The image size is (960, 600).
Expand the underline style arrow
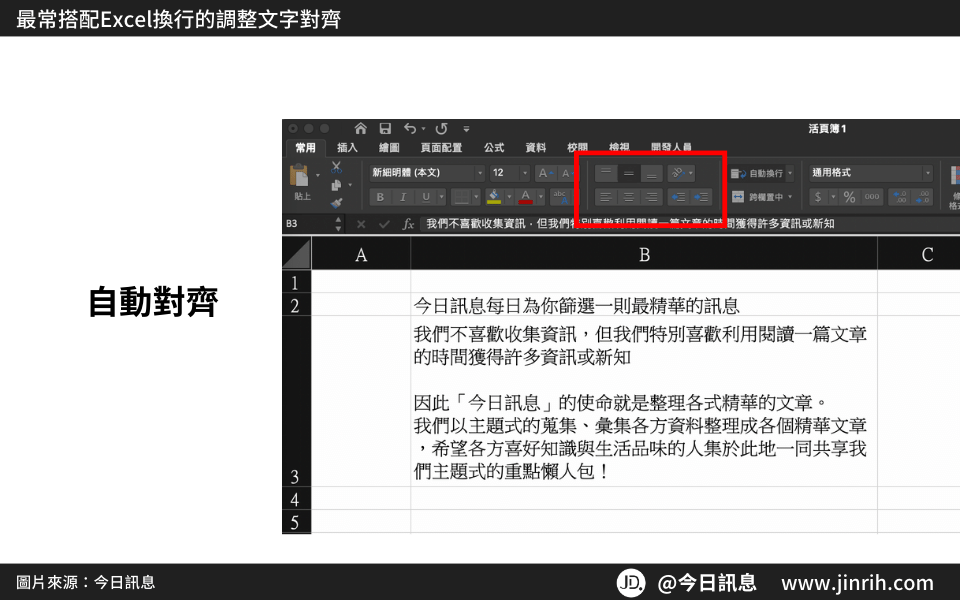tap(441, 197)
